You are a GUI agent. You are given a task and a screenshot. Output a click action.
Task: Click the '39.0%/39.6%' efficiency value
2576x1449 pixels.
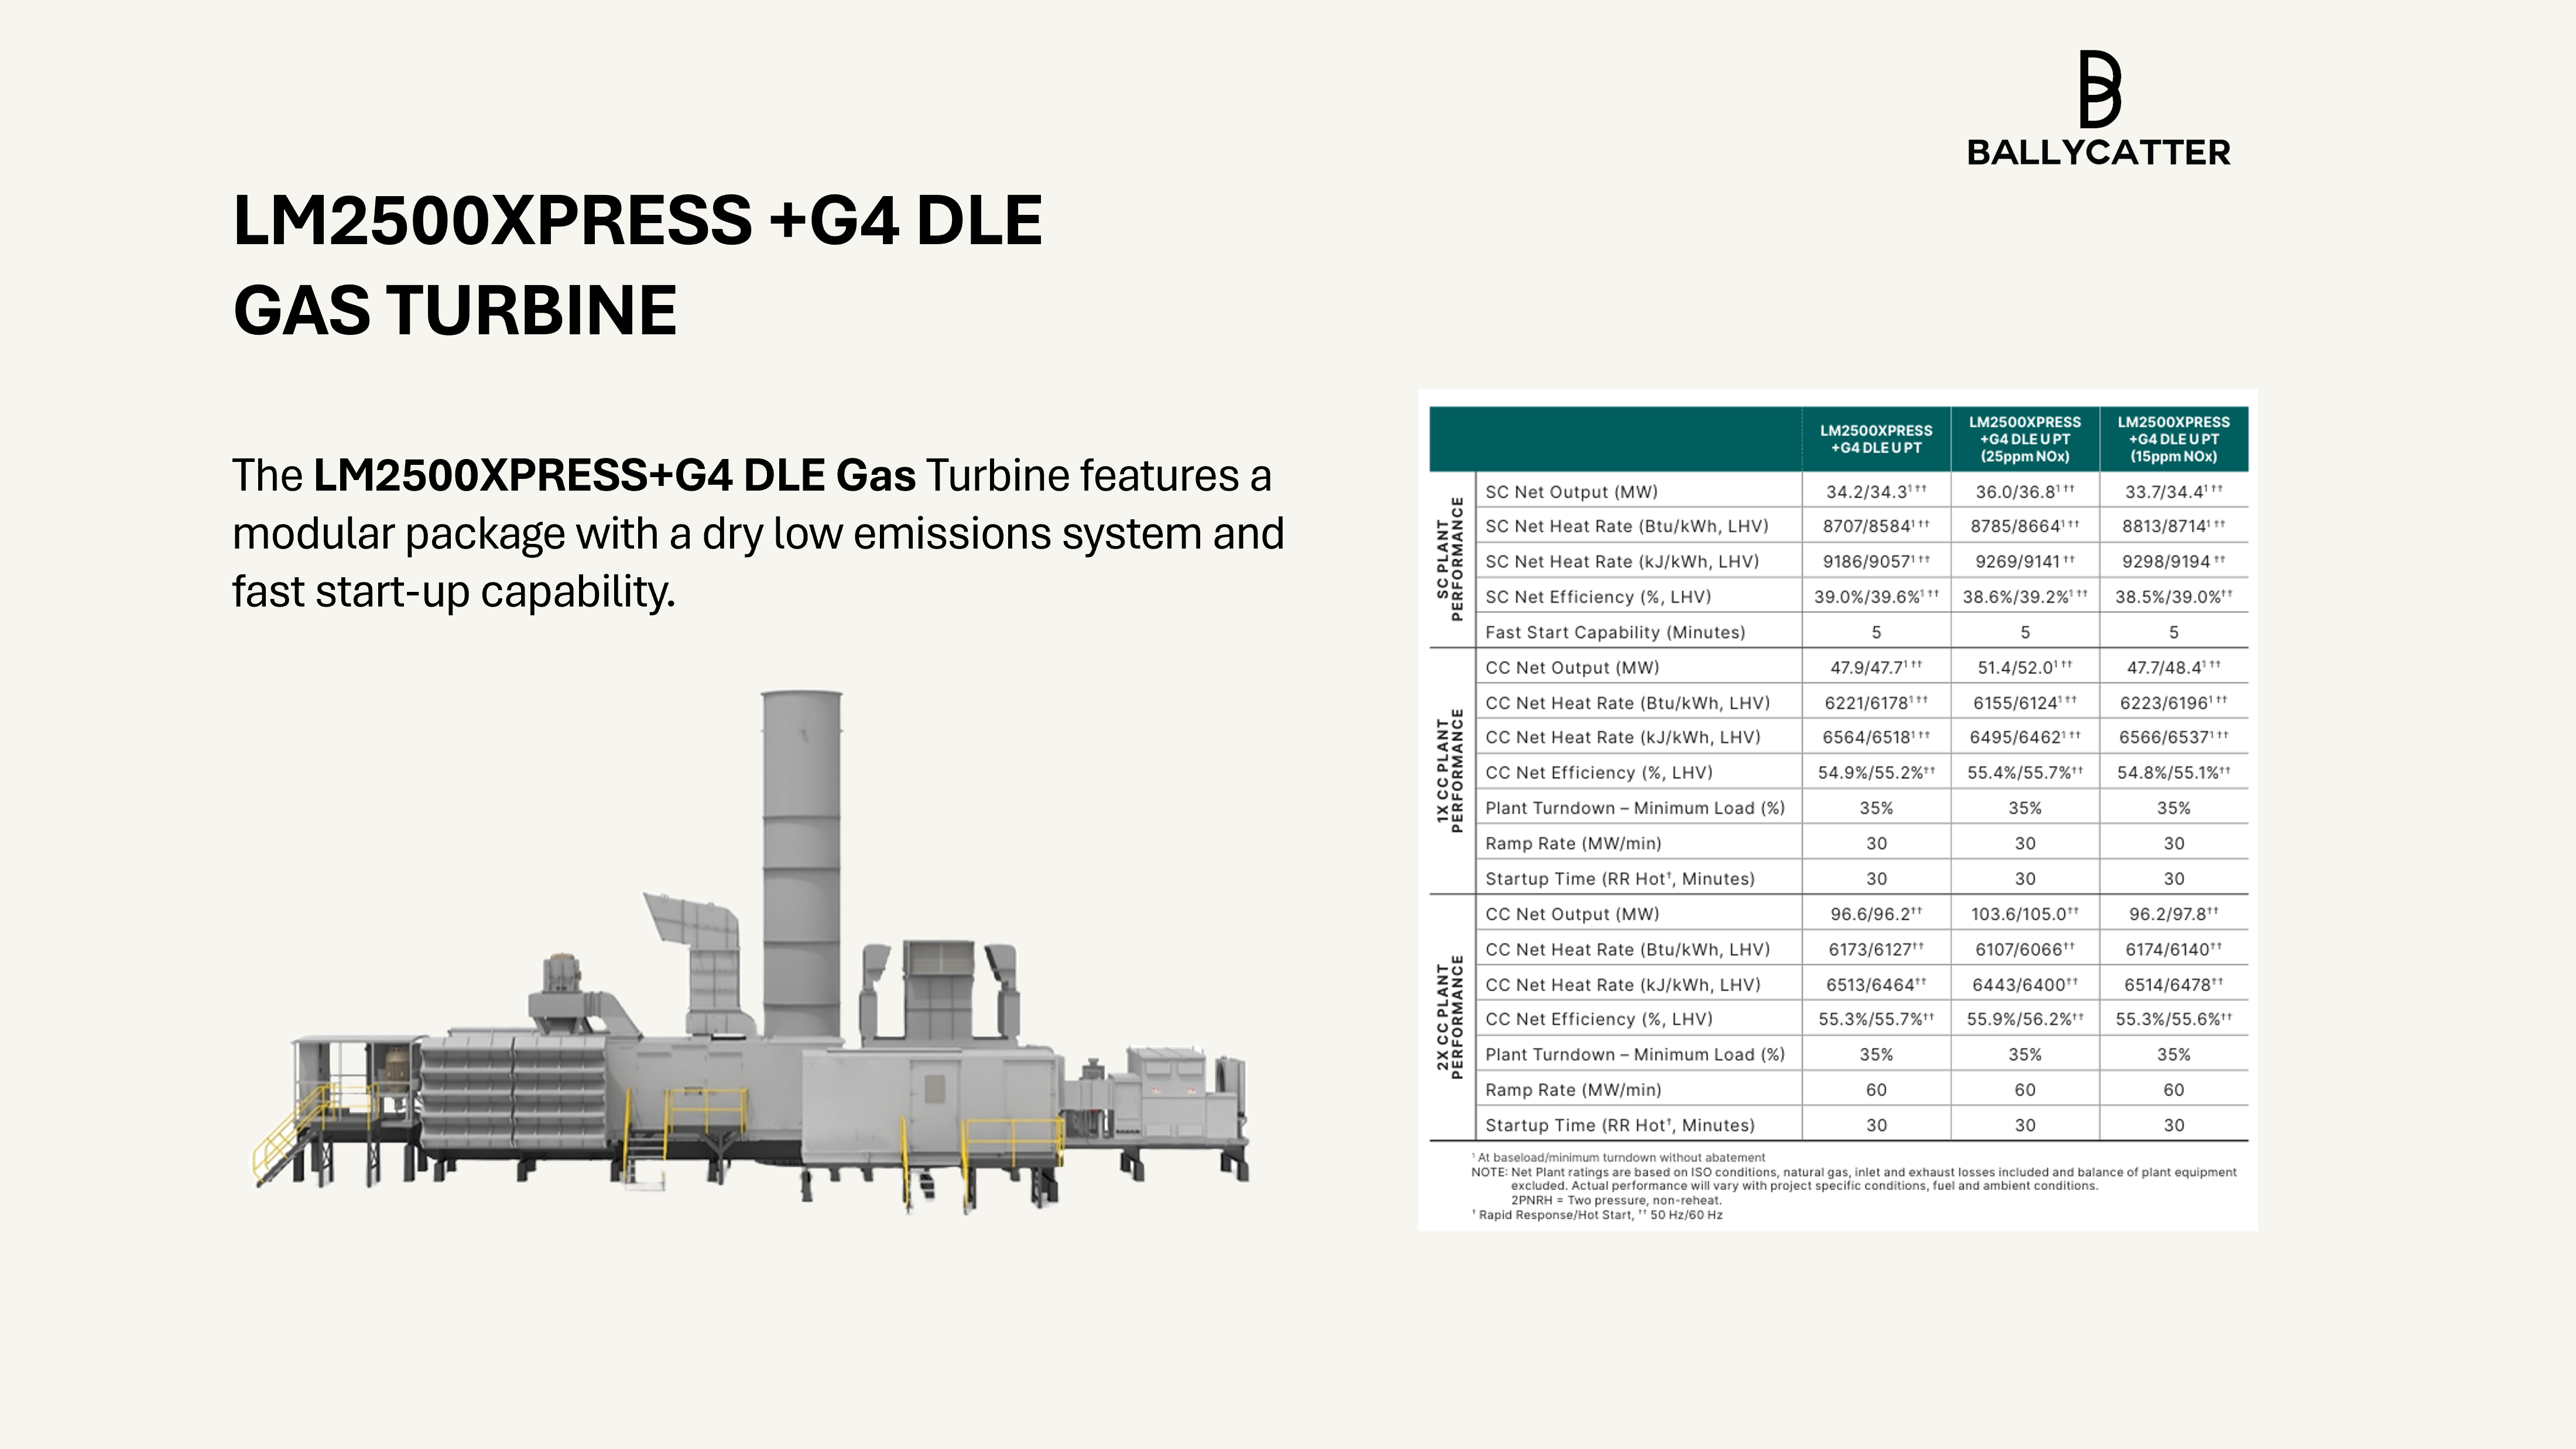pyautogui.click(x=1876, y=597)
